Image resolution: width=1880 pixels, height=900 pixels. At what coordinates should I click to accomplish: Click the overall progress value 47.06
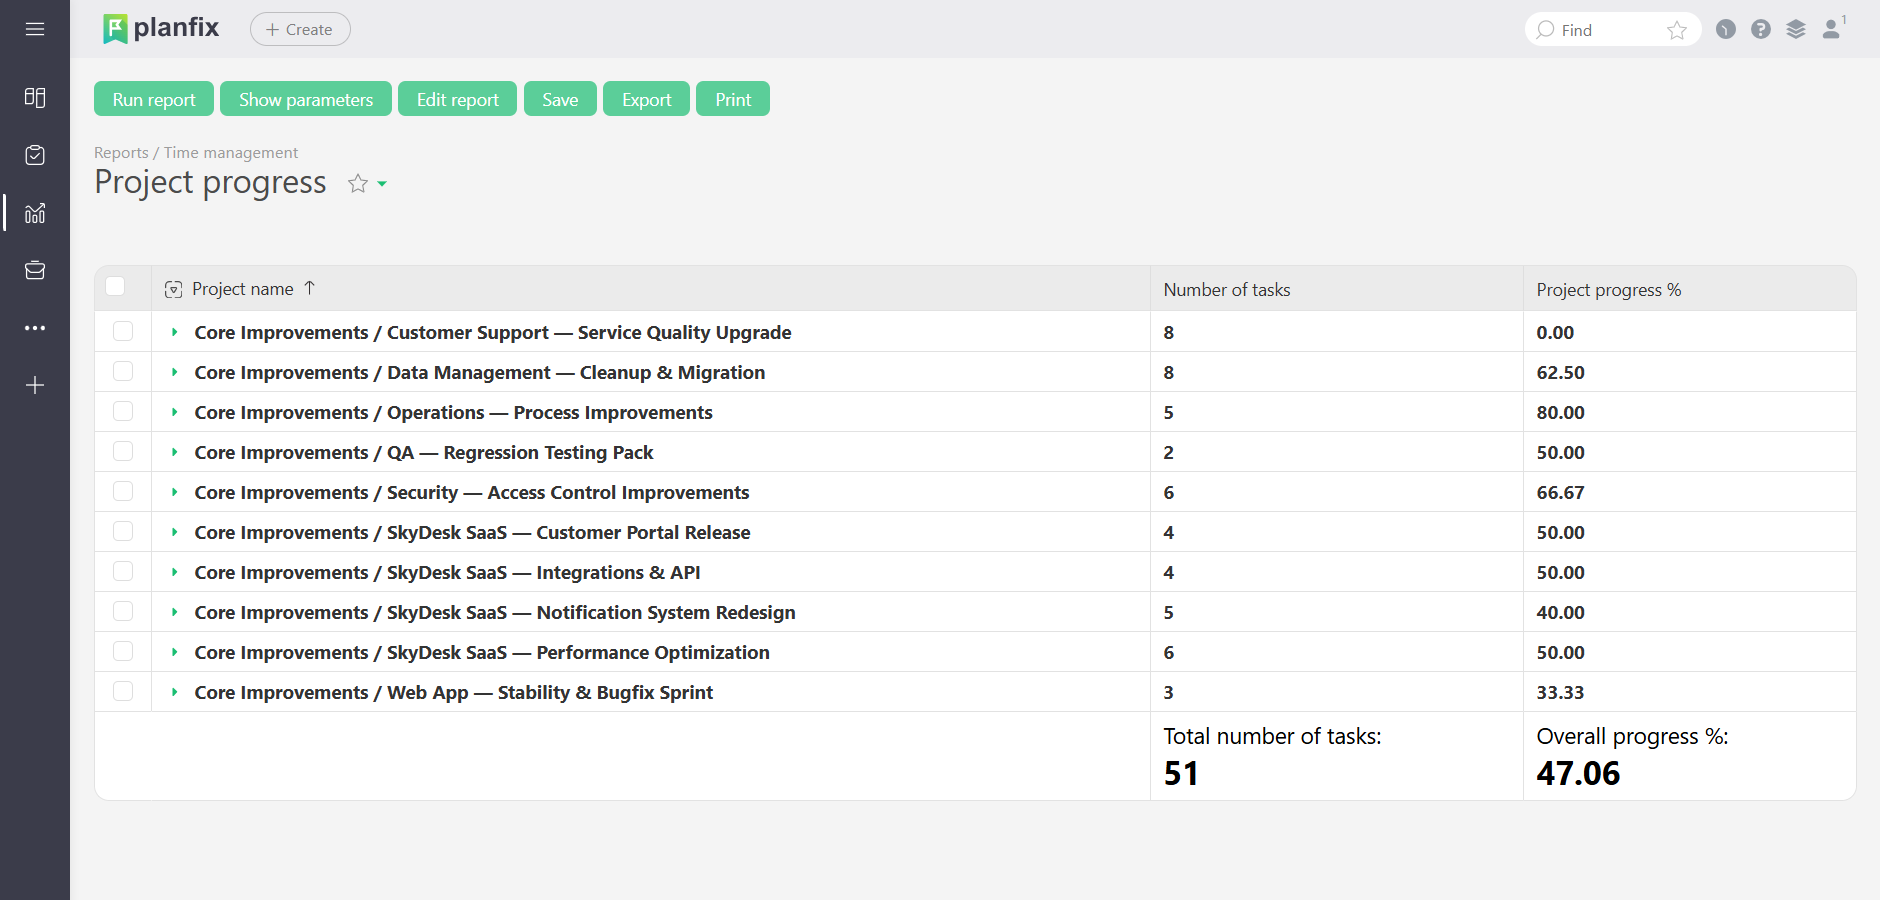point(1578,773)
